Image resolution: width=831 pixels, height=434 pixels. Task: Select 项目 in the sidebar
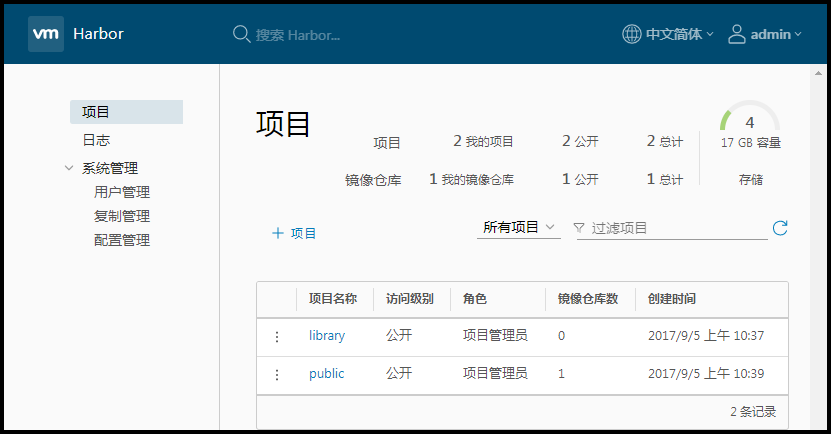(126, 112)
